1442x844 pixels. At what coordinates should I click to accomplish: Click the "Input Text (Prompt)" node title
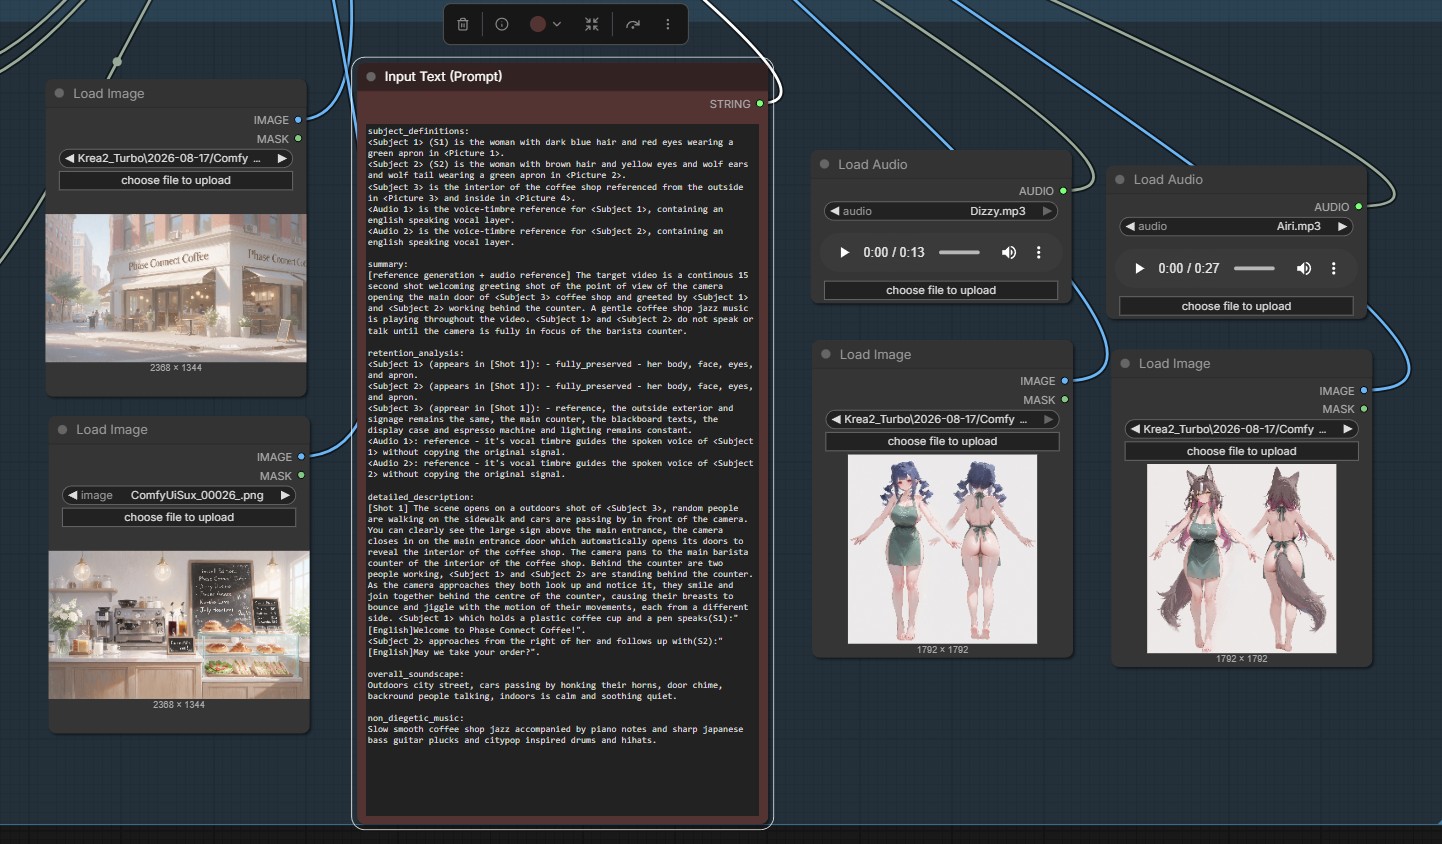coord(443,76)
